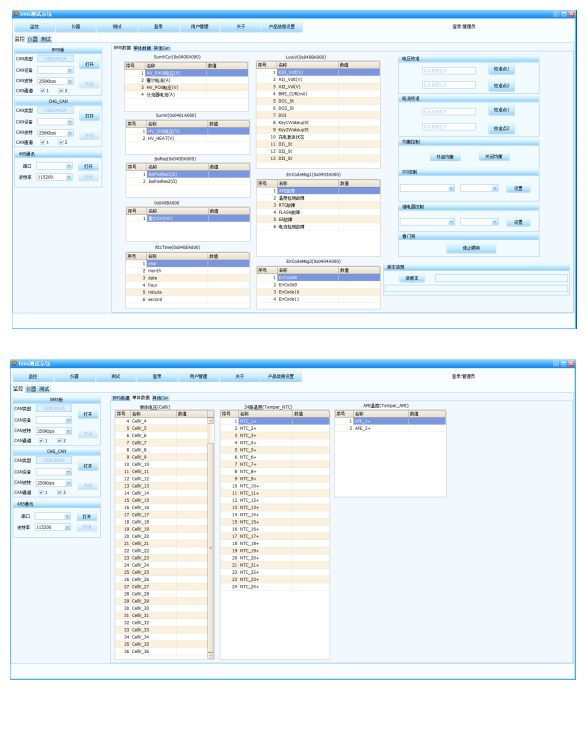587x731 pixels.
Task: Select ErrCode10 row in ErrCodeMsg2 table
Action: (318, 292)
